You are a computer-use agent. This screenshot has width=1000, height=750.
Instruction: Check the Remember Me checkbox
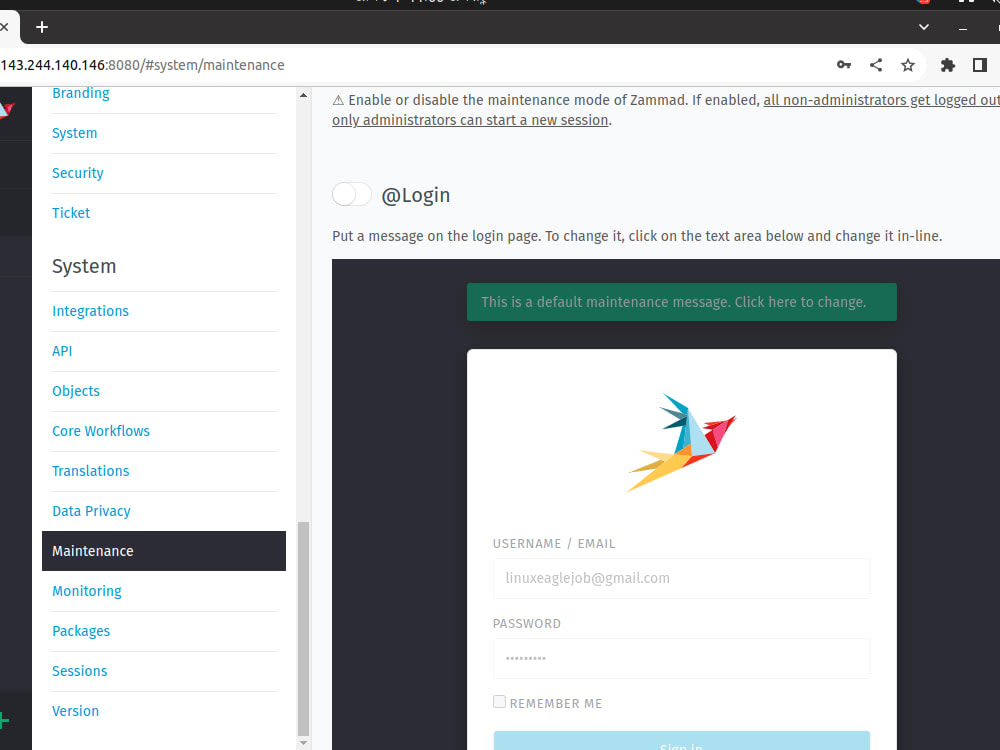499,702
